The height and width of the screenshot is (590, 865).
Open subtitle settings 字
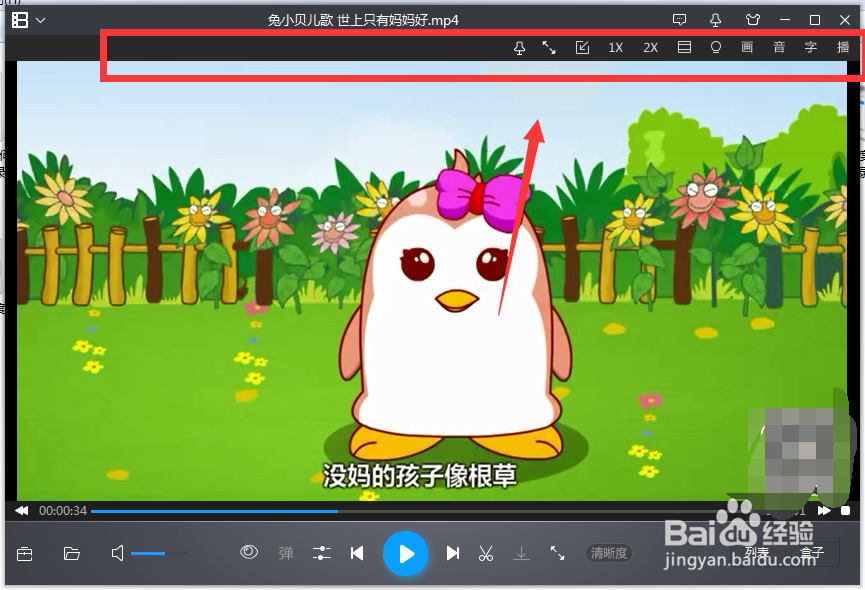pyautogui.click(x=810, y=47)
